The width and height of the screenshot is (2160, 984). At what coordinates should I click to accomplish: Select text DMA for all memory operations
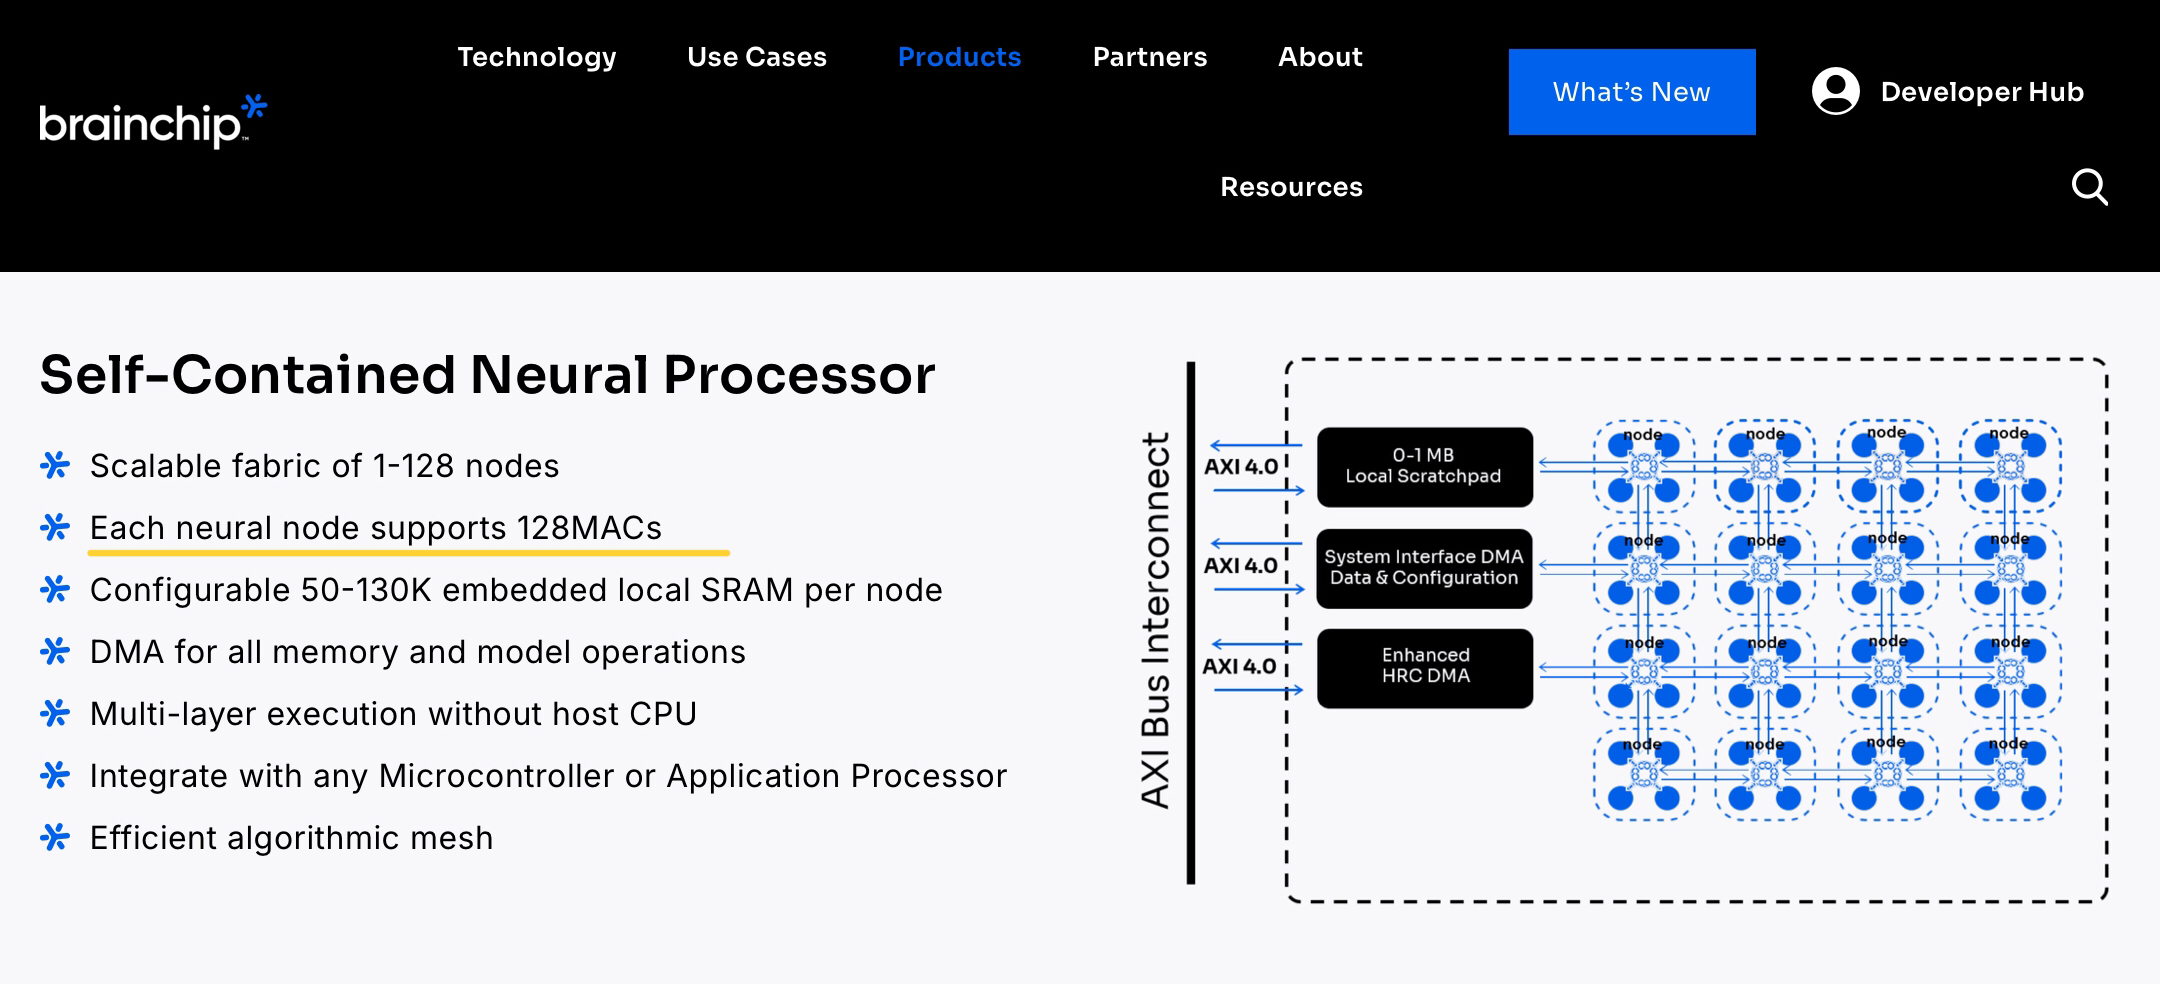[418, 652]
